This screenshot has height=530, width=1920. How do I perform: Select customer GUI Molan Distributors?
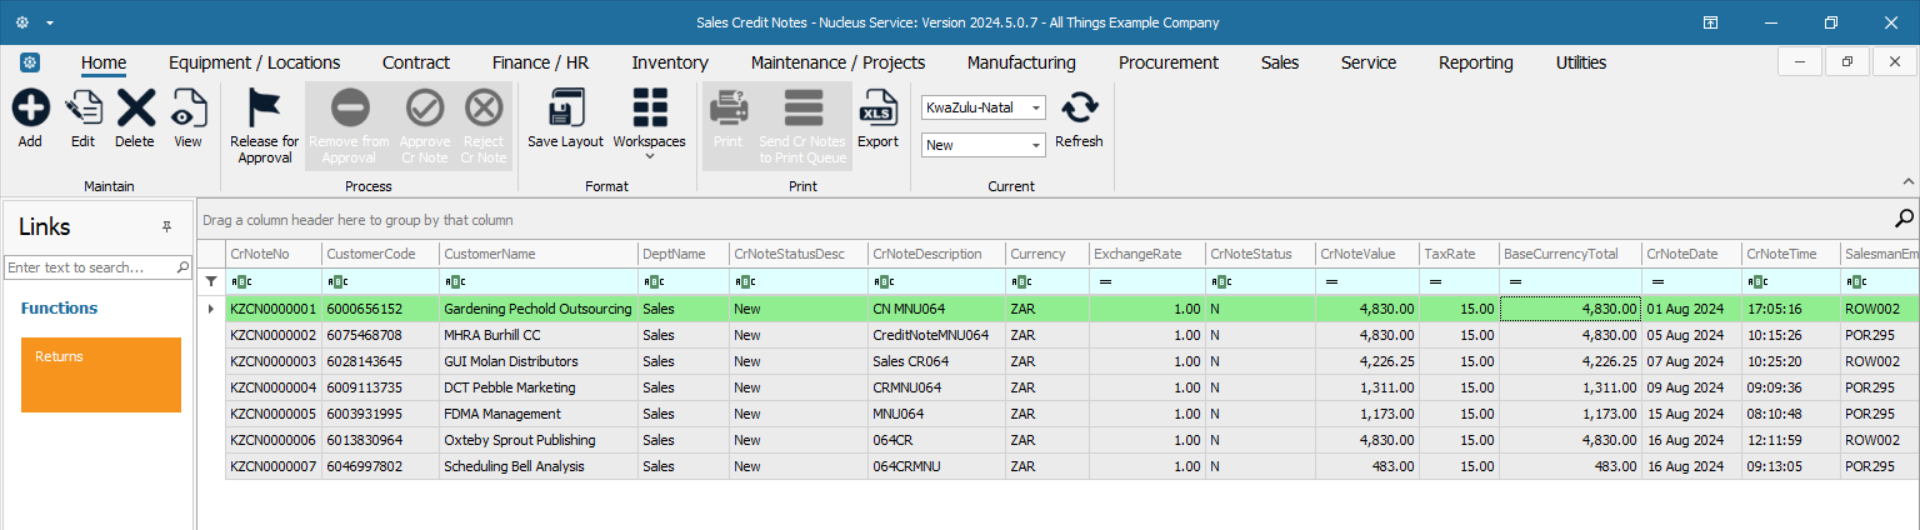(538, 361)
